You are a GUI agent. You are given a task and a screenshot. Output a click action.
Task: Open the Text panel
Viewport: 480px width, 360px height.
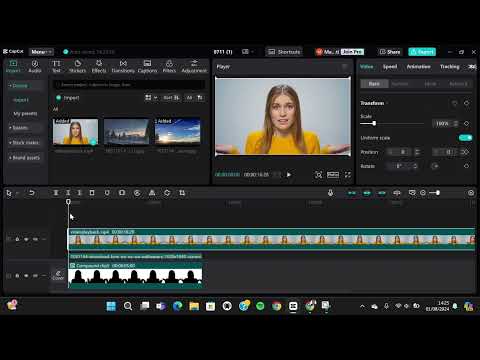[56, 66]
